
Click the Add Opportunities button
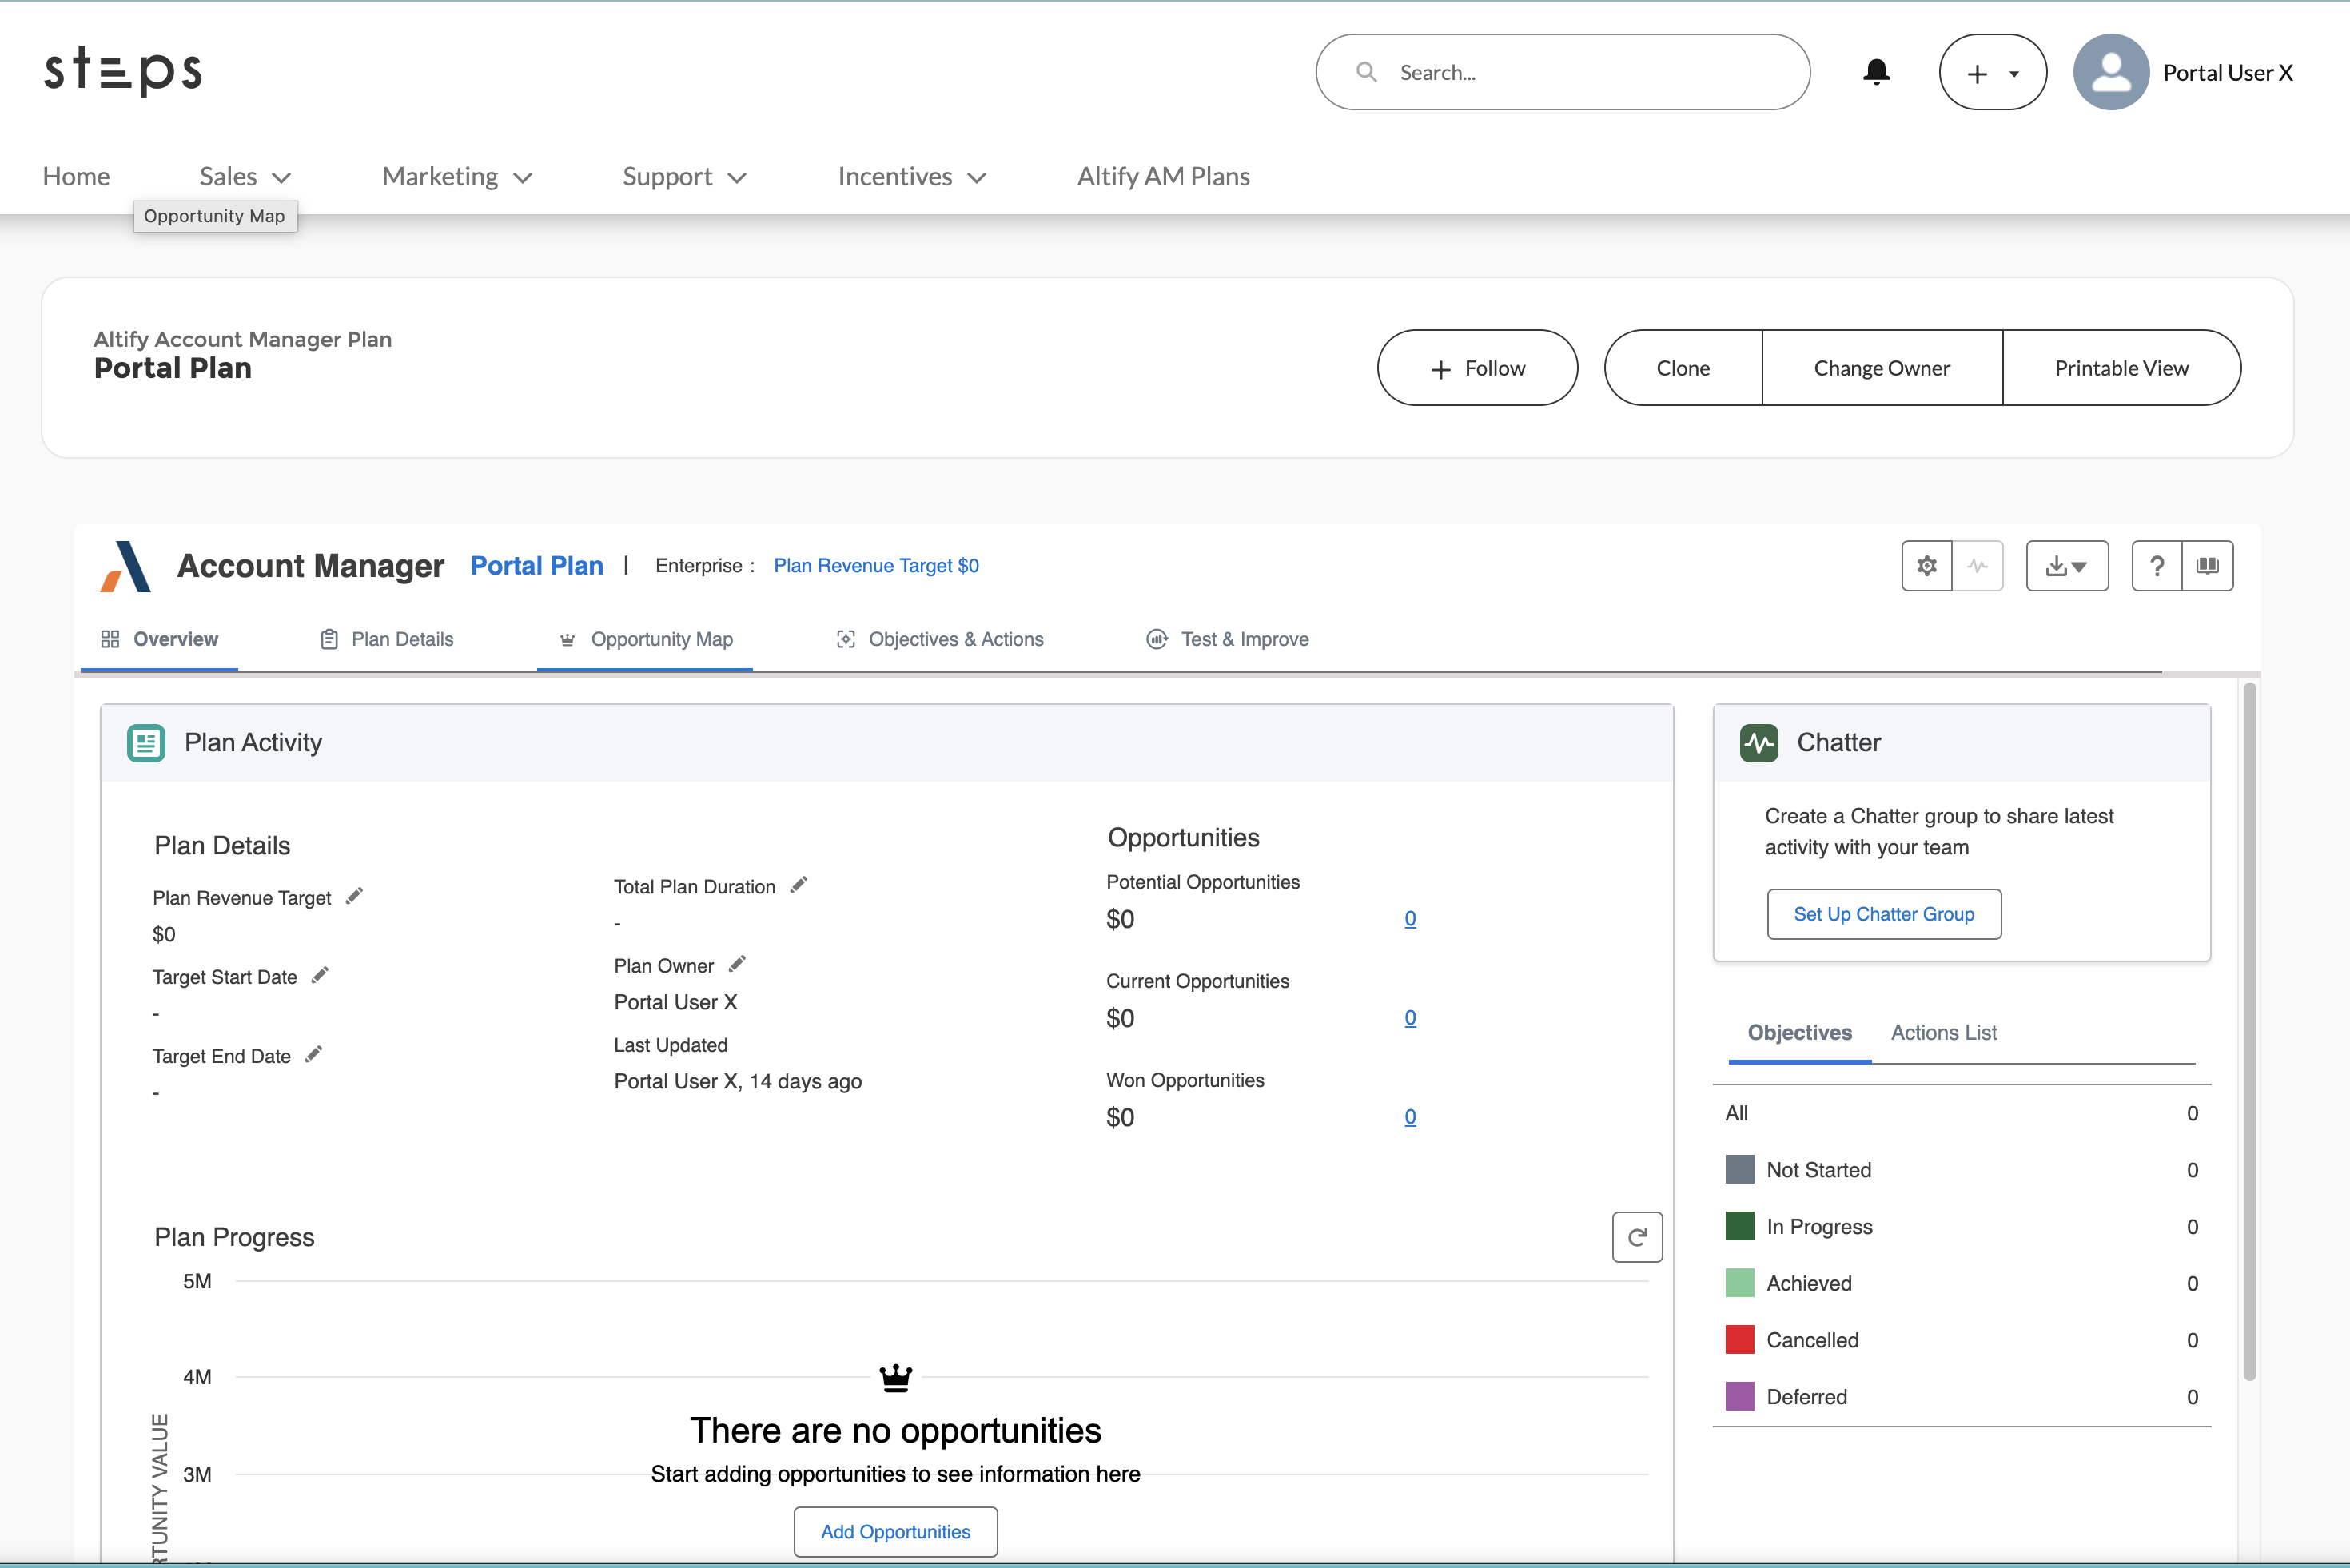tap(895, 1531)
